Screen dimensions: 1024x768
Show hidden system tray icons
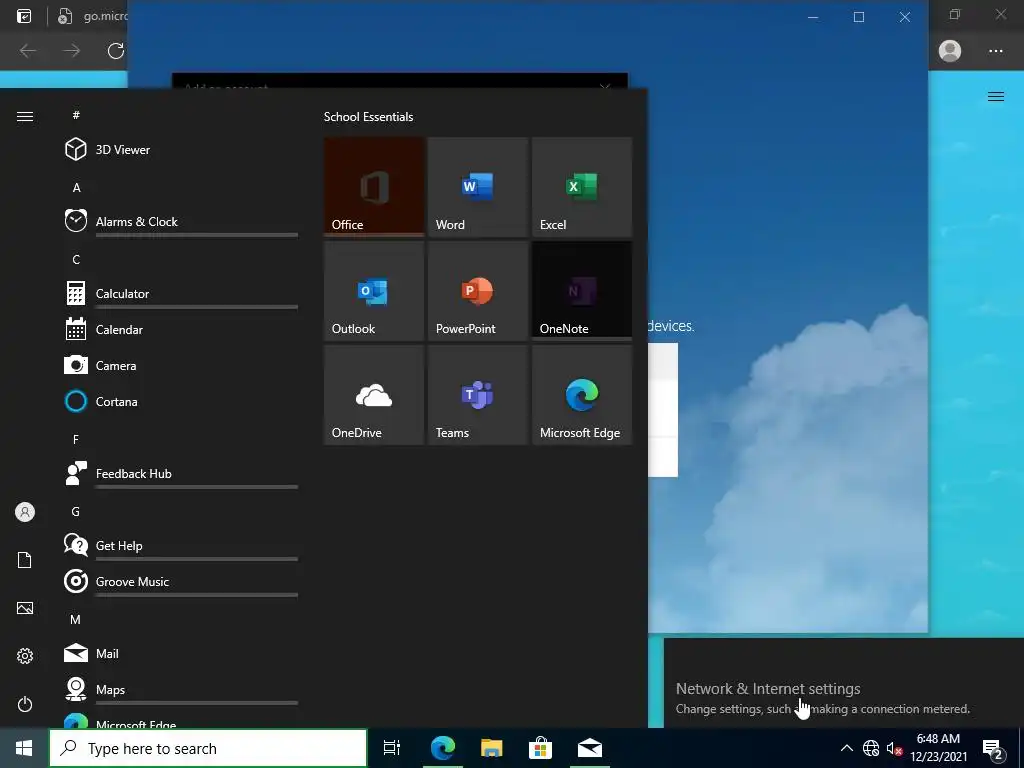(x=846, y=748)
